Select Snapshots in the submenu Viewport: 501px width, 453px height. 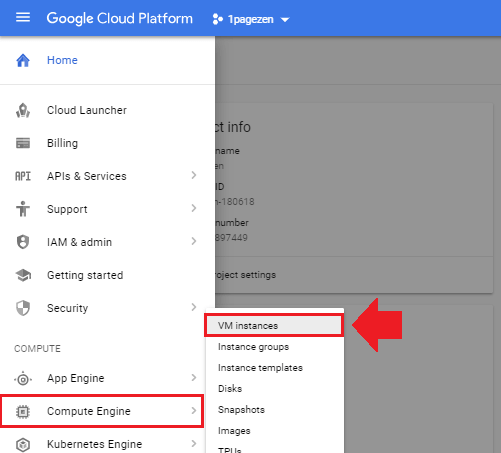click(x=275, y=410)
